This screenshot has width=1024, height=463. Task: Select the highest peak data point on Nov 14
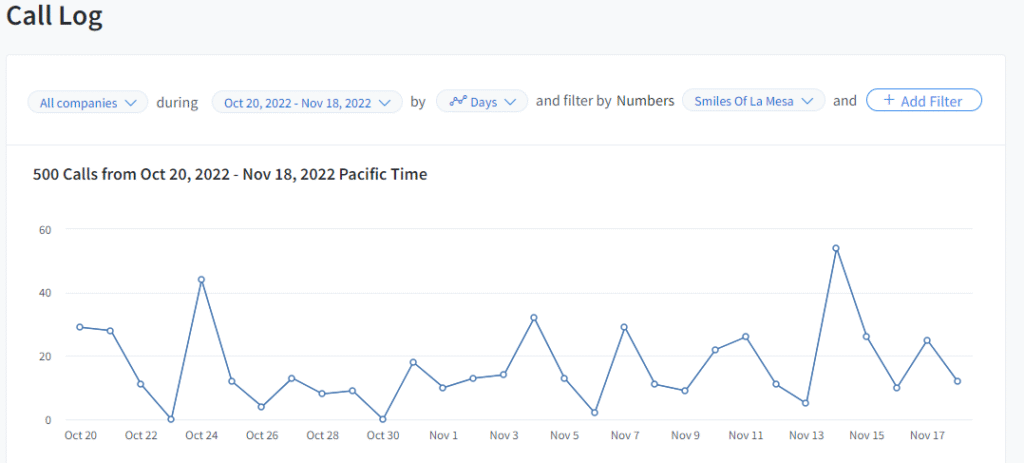point(836,248)
